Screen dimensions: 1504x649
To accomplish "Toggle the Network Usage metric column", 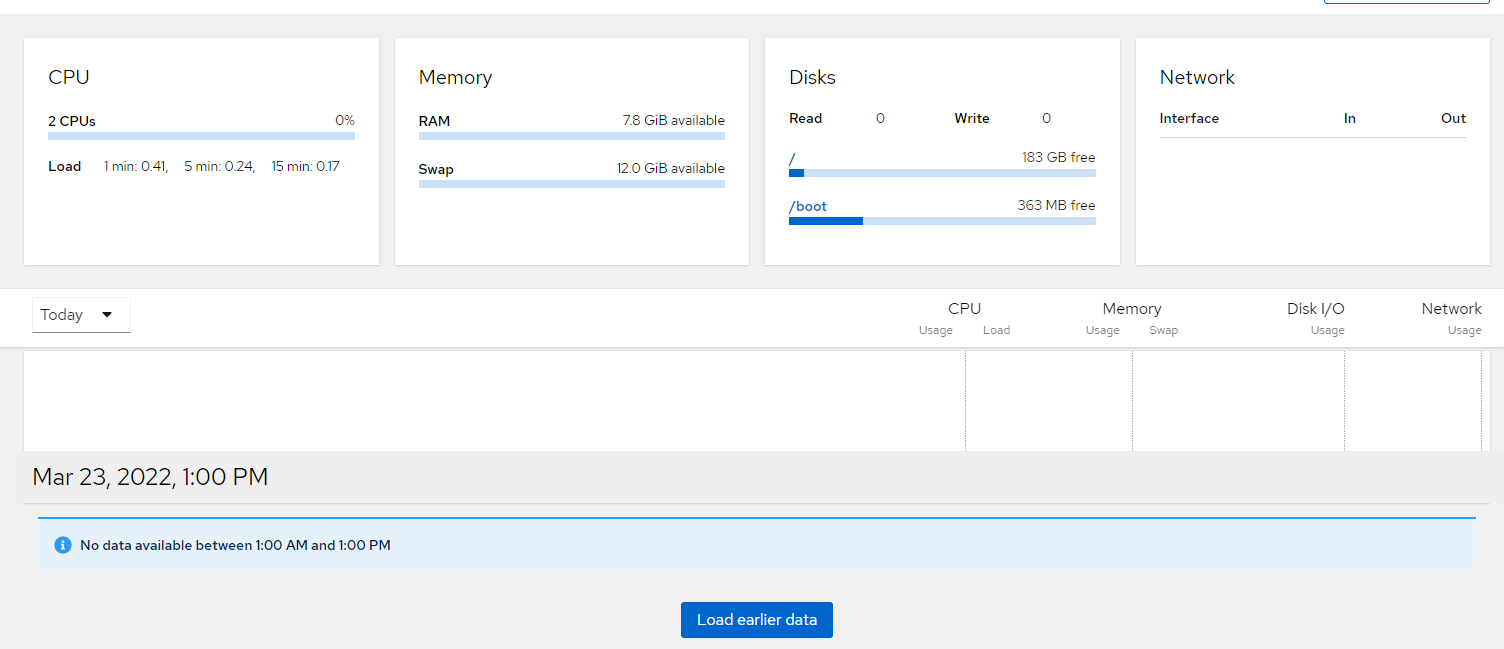I will [1464, 330].
